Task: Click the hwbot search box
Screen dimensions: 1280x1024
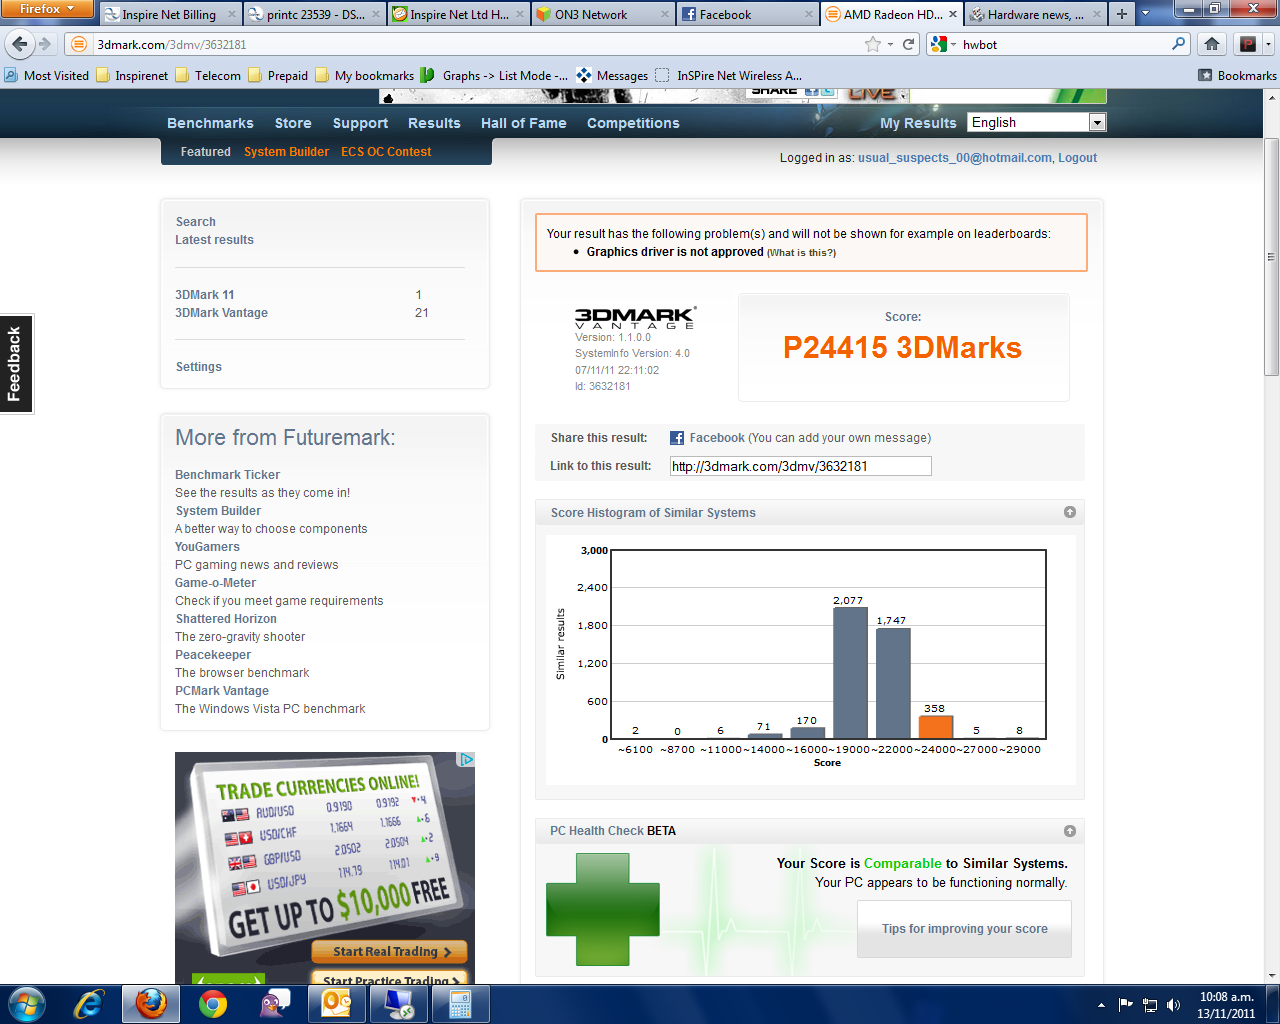Action: click(1065, 44)
